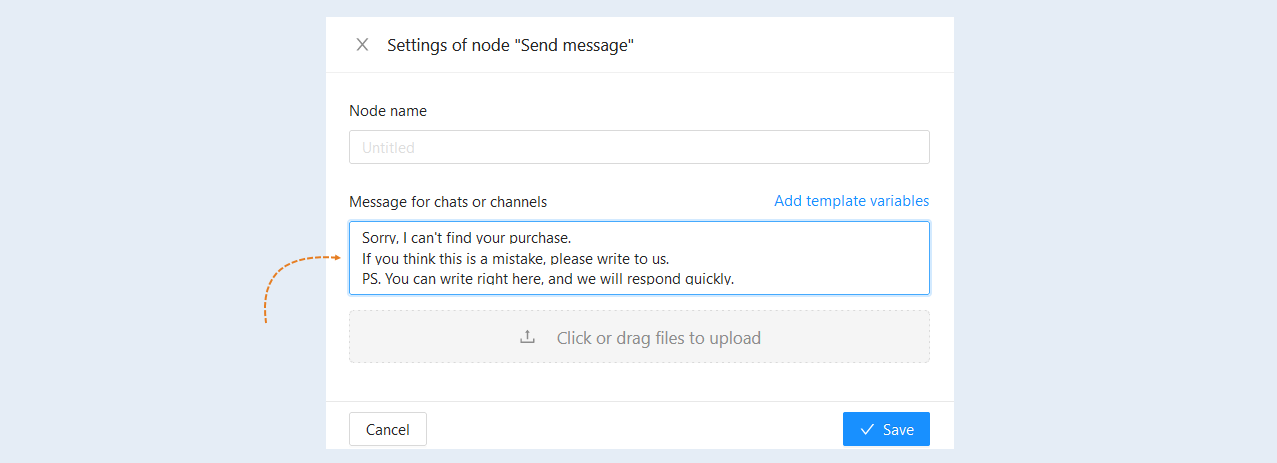Place cursor in "If you think this" line
Image resolution: width=1277 pixels, height=463 pixels.
[515, 258]
